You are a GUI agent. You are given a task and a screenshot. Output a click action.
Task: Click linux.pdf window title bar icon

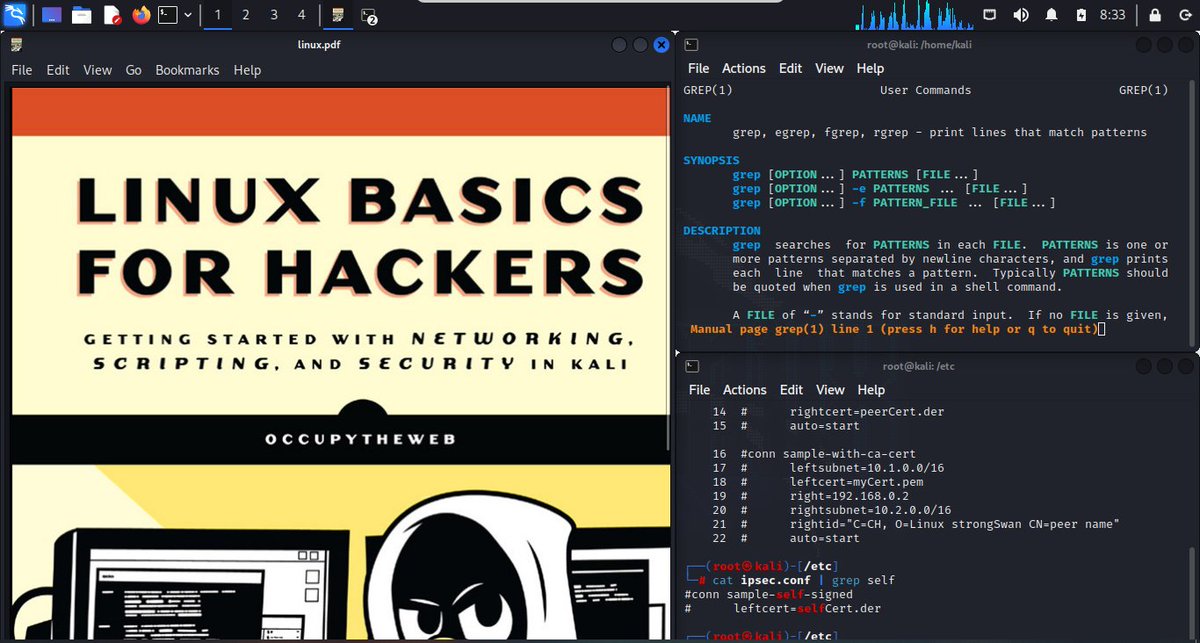pos(18,44)
